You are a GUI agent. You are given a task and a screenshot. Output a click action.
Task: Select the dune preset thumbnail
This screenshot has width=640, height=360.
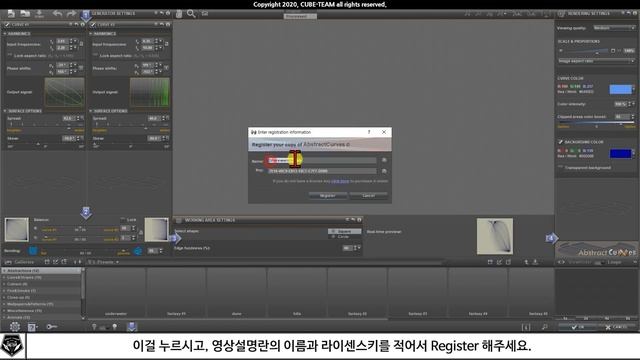pyautogui.click(x=237, y=292)
